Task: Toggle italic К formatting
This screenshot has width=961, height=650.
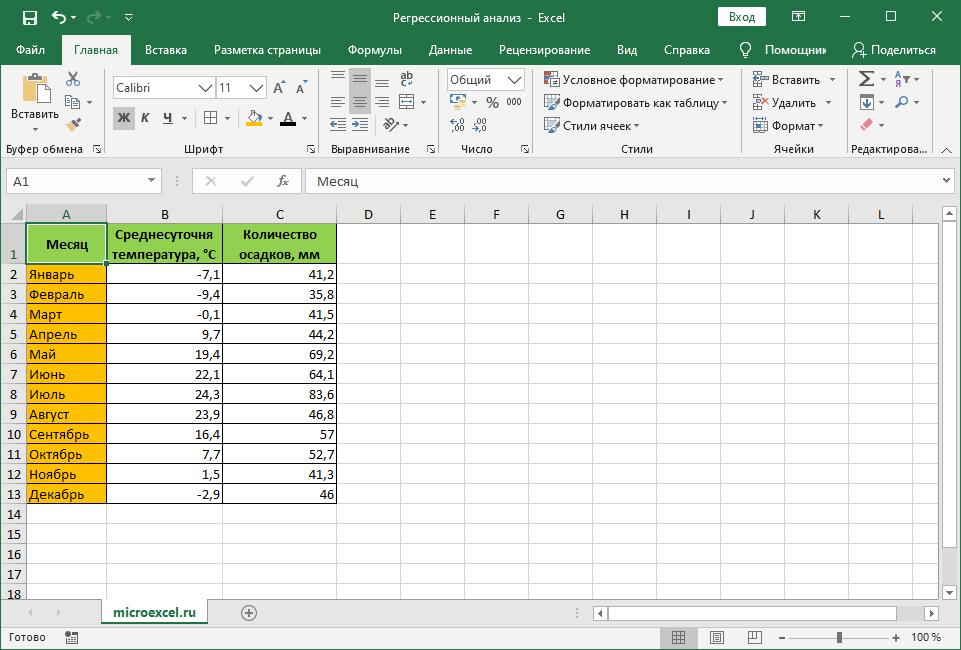Action: [x=145, y=118]
